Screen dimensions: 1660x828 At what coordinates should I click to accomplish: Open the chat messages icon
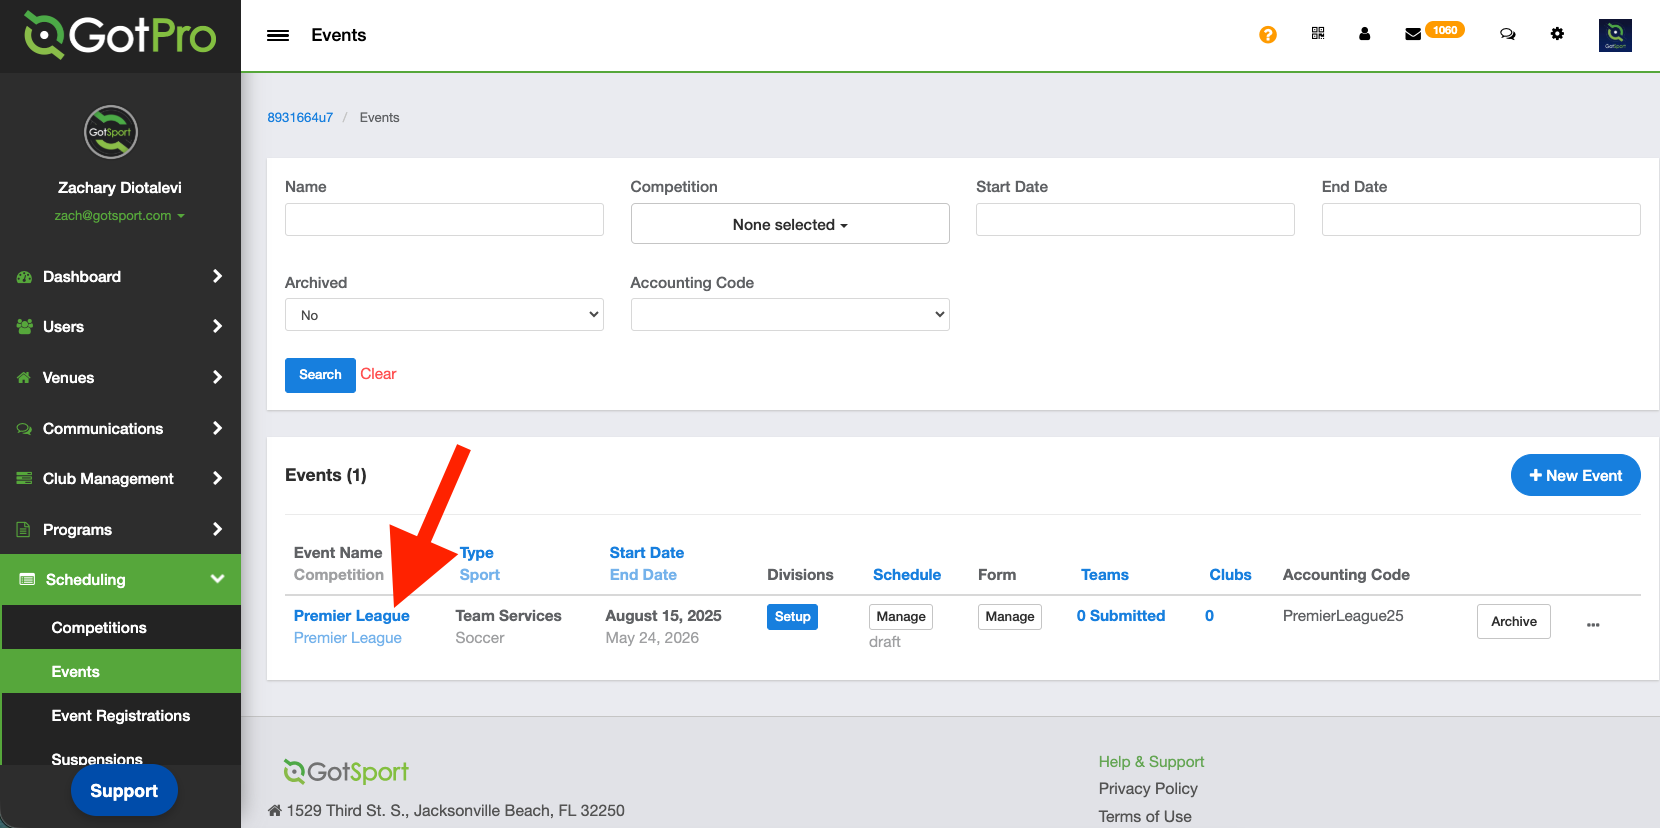coord(1507,34)
